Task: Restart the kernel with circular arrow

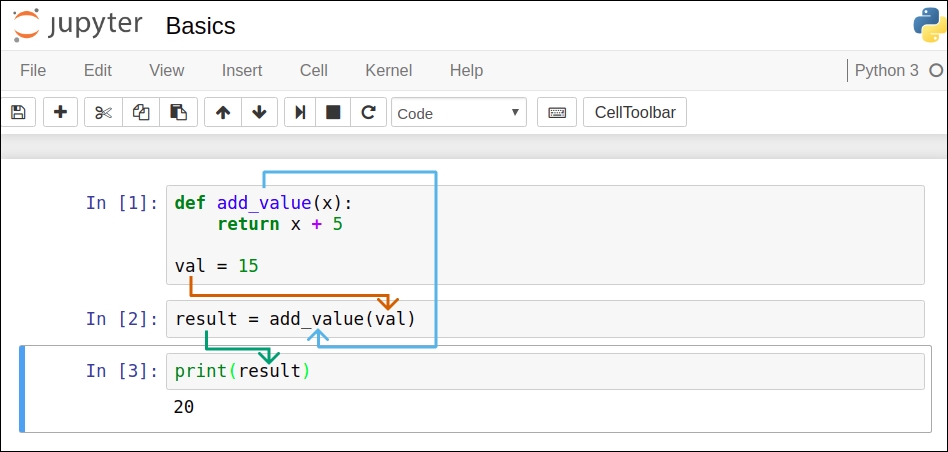Action: [368, 113]
